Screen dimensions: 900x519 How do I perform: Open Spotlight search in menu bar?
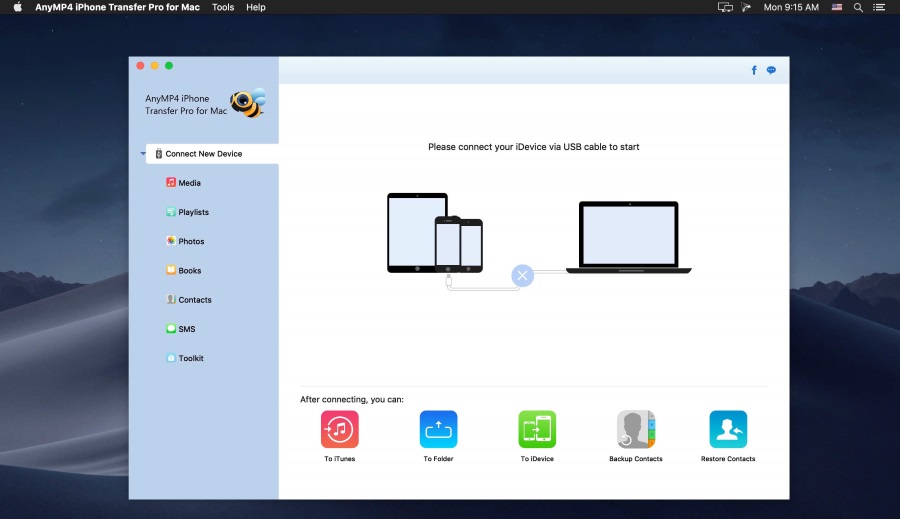pos(858,7)
